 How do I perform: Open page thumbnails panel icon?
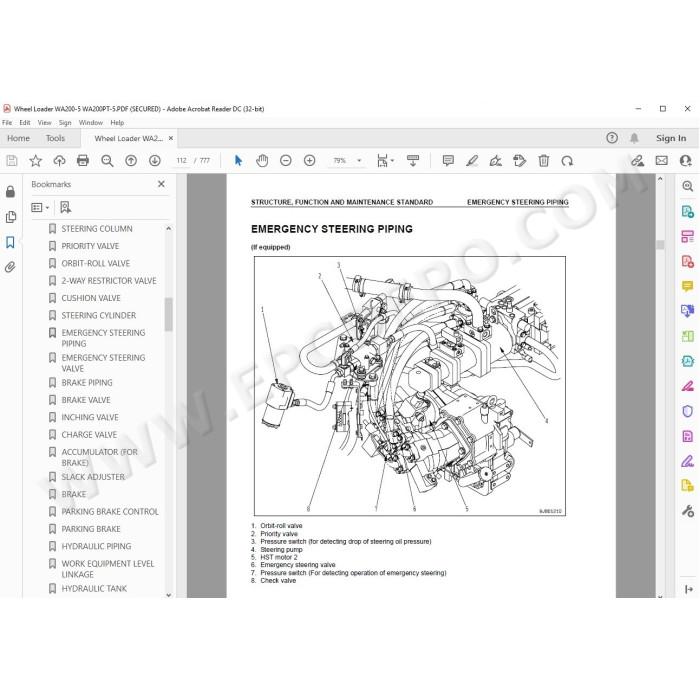10,217
